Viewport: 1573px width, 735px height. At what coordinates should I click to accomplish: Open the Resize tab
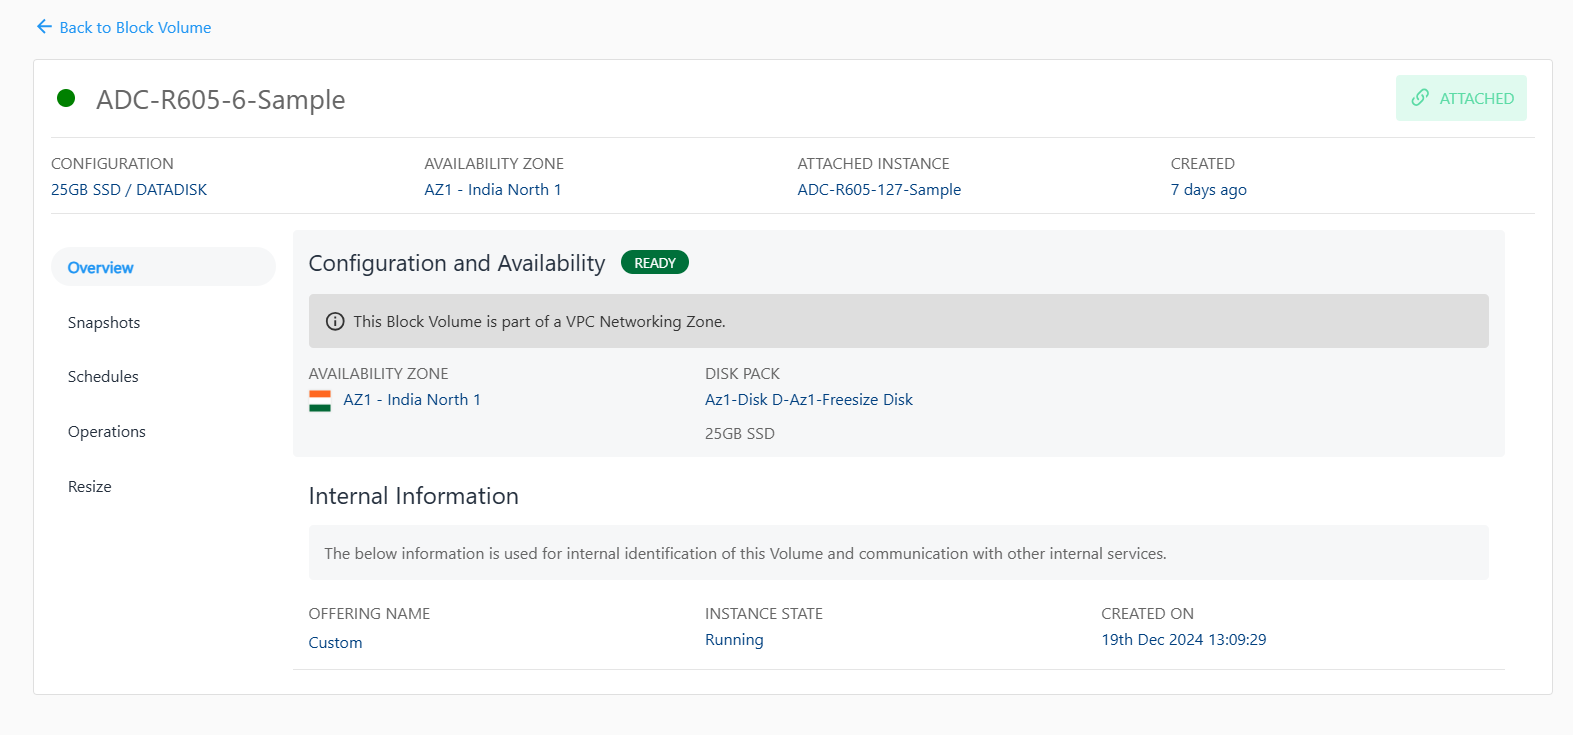pyautogui.click(x=90, y=487)
